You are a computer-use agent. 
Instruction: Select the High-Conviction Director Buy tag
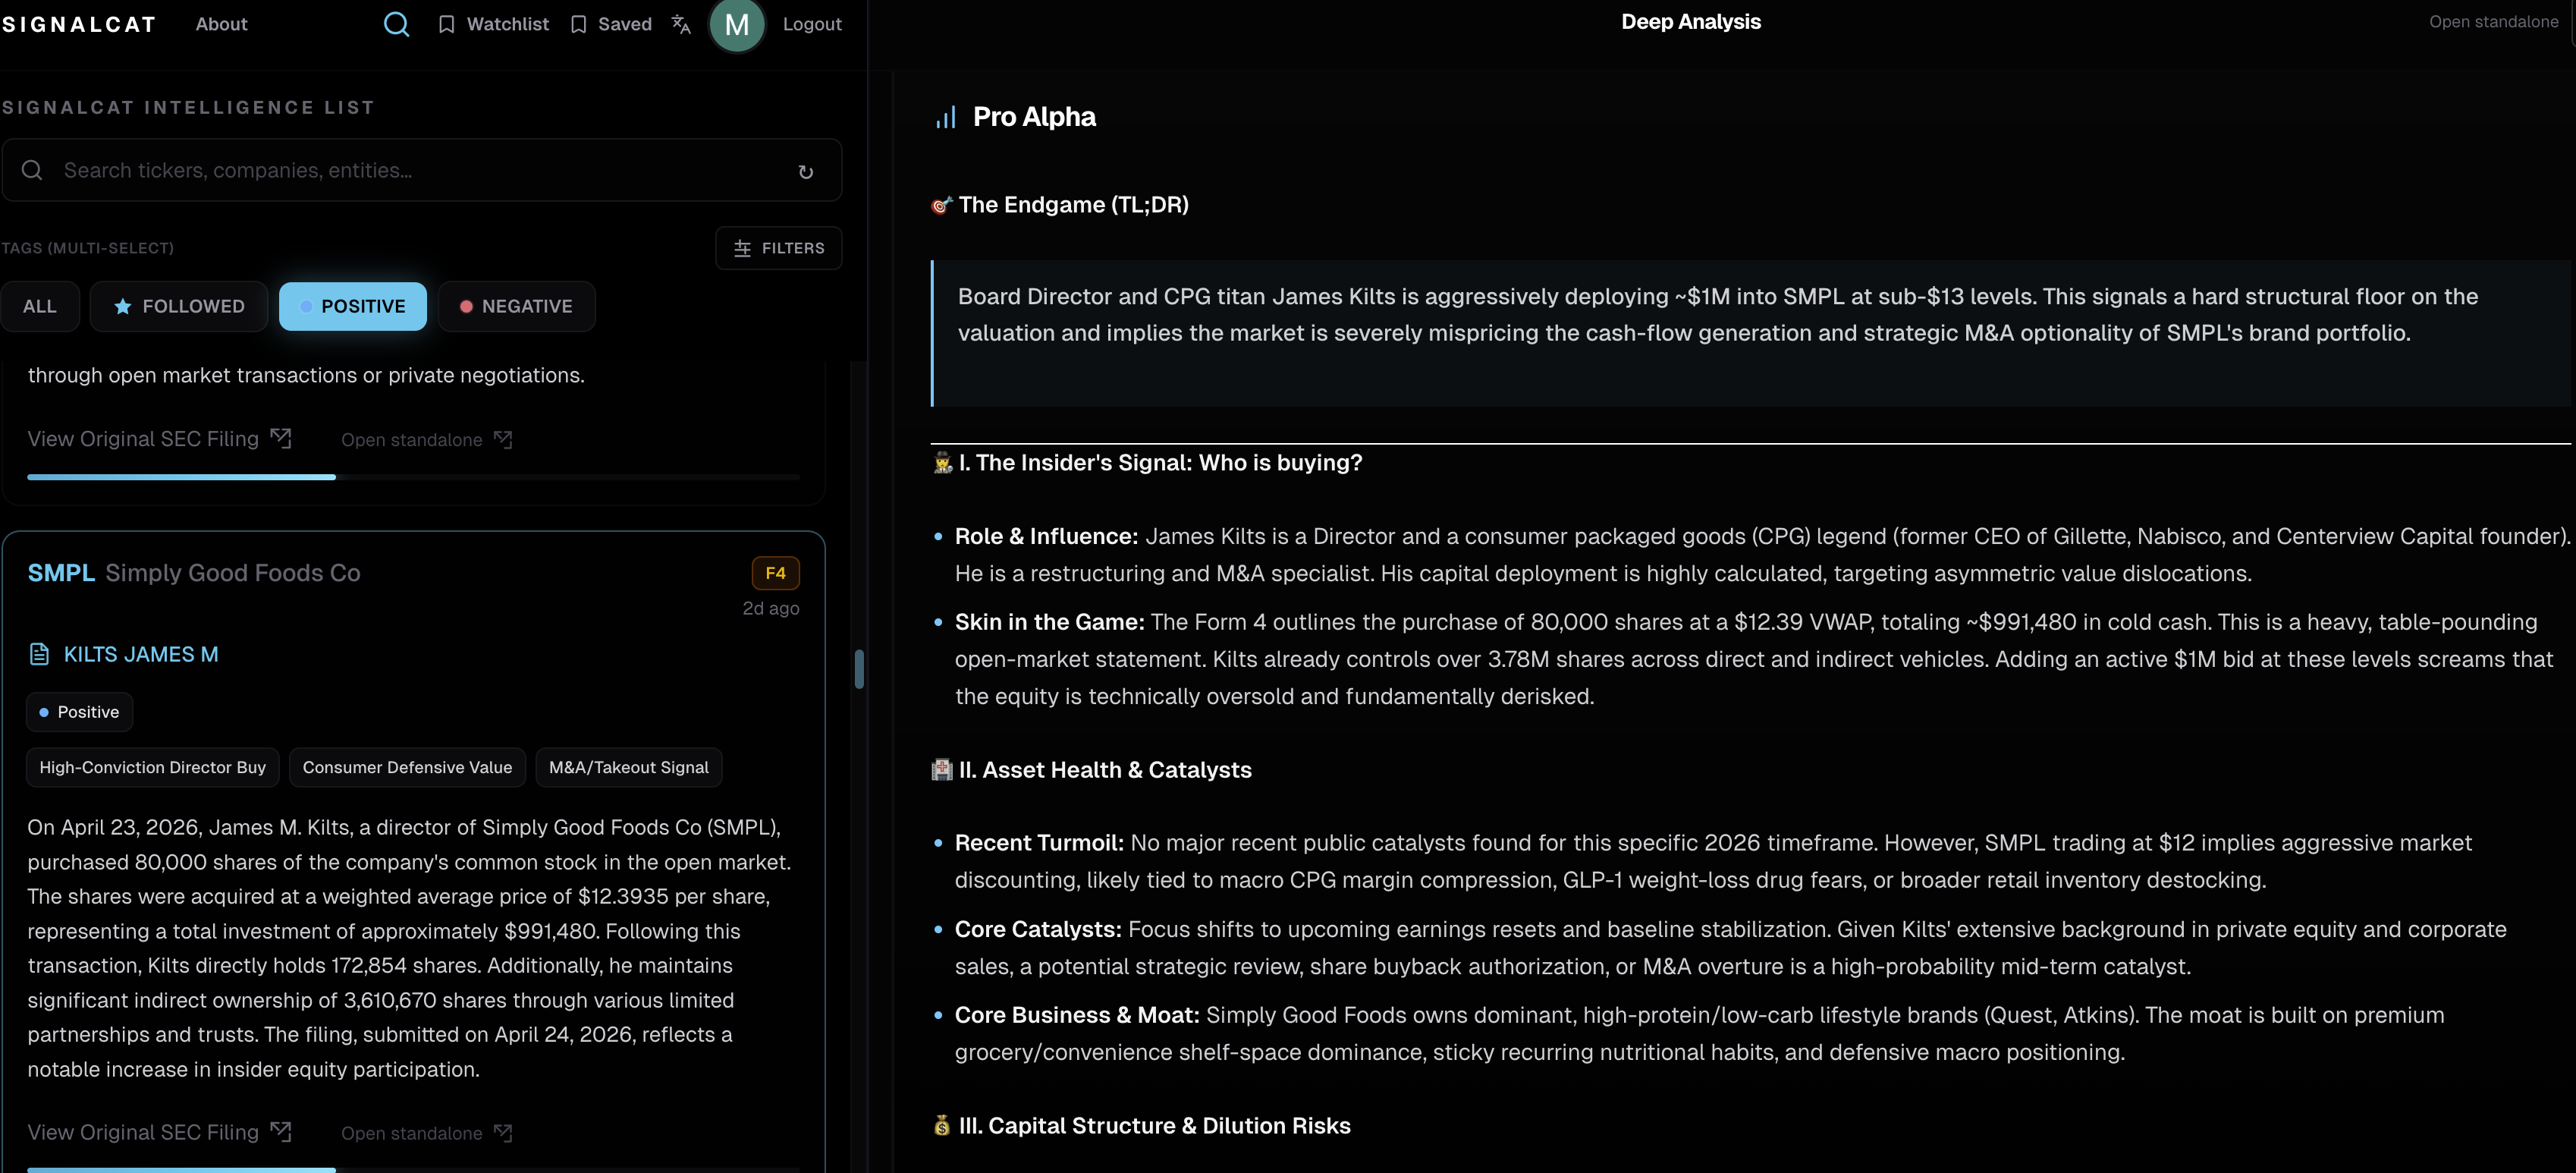[x=153, y=767]
